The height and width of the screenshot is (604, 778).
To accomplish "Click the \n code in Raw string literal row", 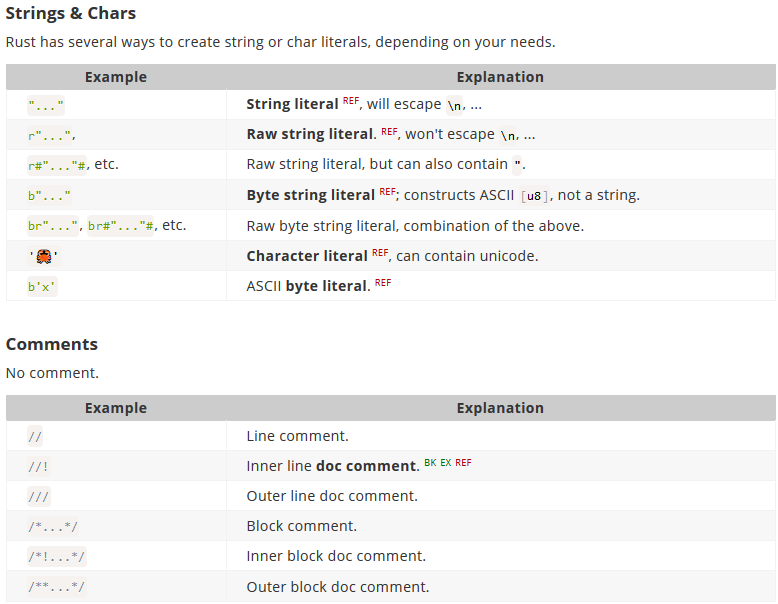I will [508, 135].
